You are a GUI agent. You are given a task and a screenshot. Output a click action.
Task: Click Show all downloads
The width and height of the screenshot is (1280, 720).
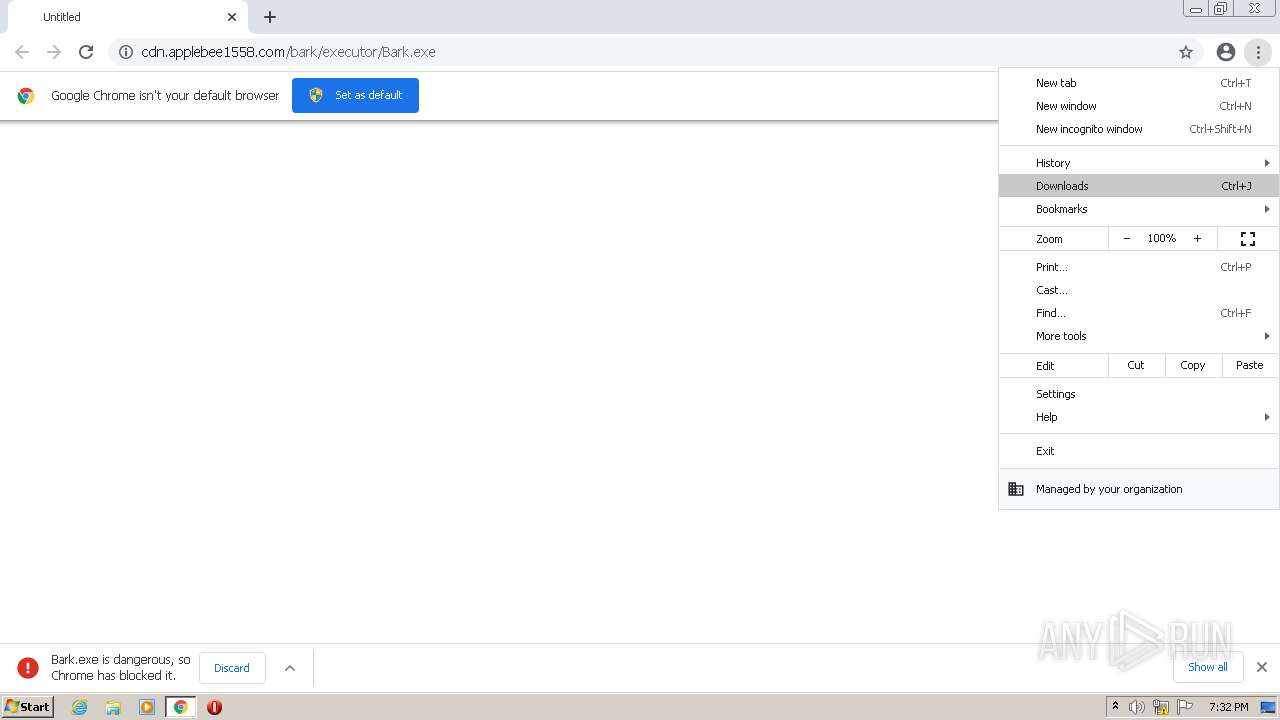(1208, 667)
